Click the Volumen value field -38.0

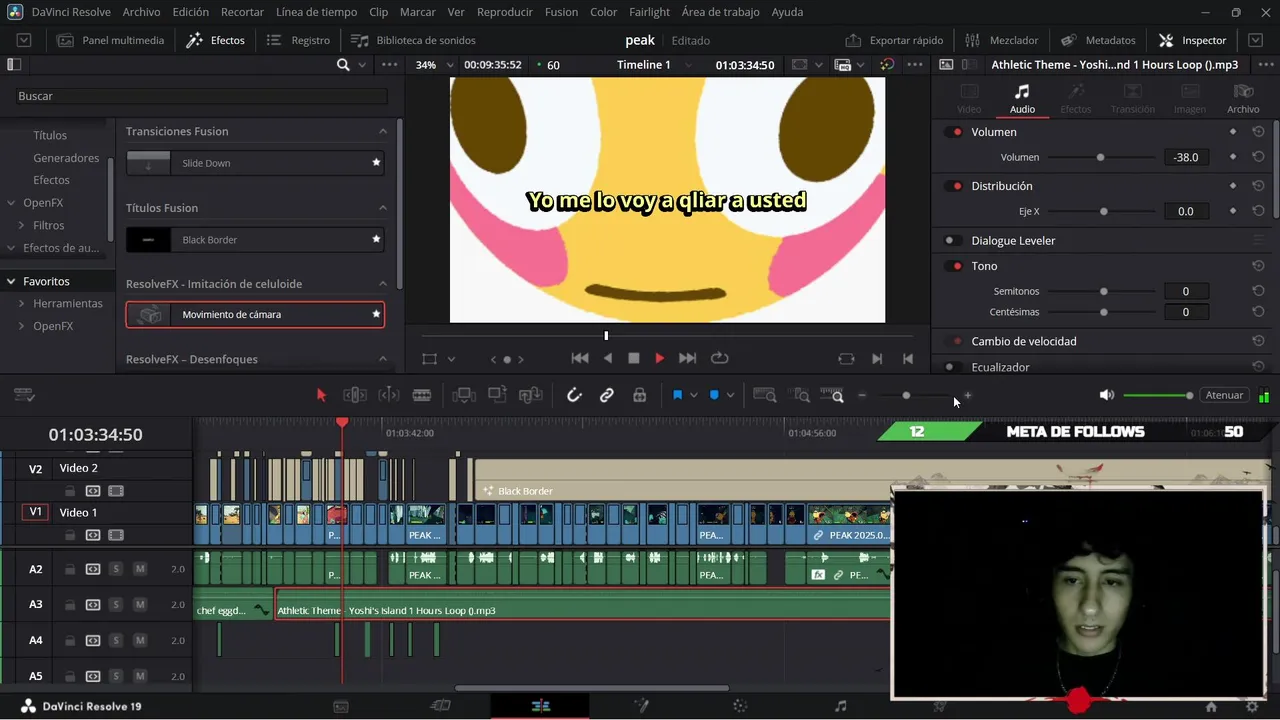click(x=1186, y=157)
